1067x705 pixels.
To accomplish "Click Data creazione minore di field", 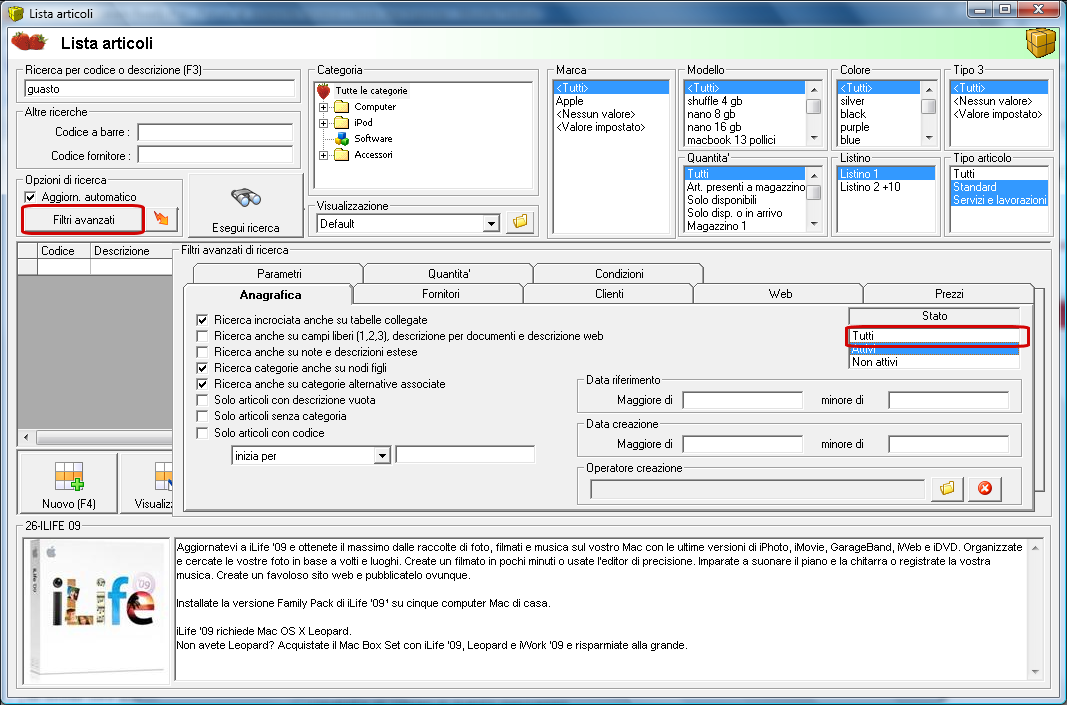I will (x=949, y=444).
